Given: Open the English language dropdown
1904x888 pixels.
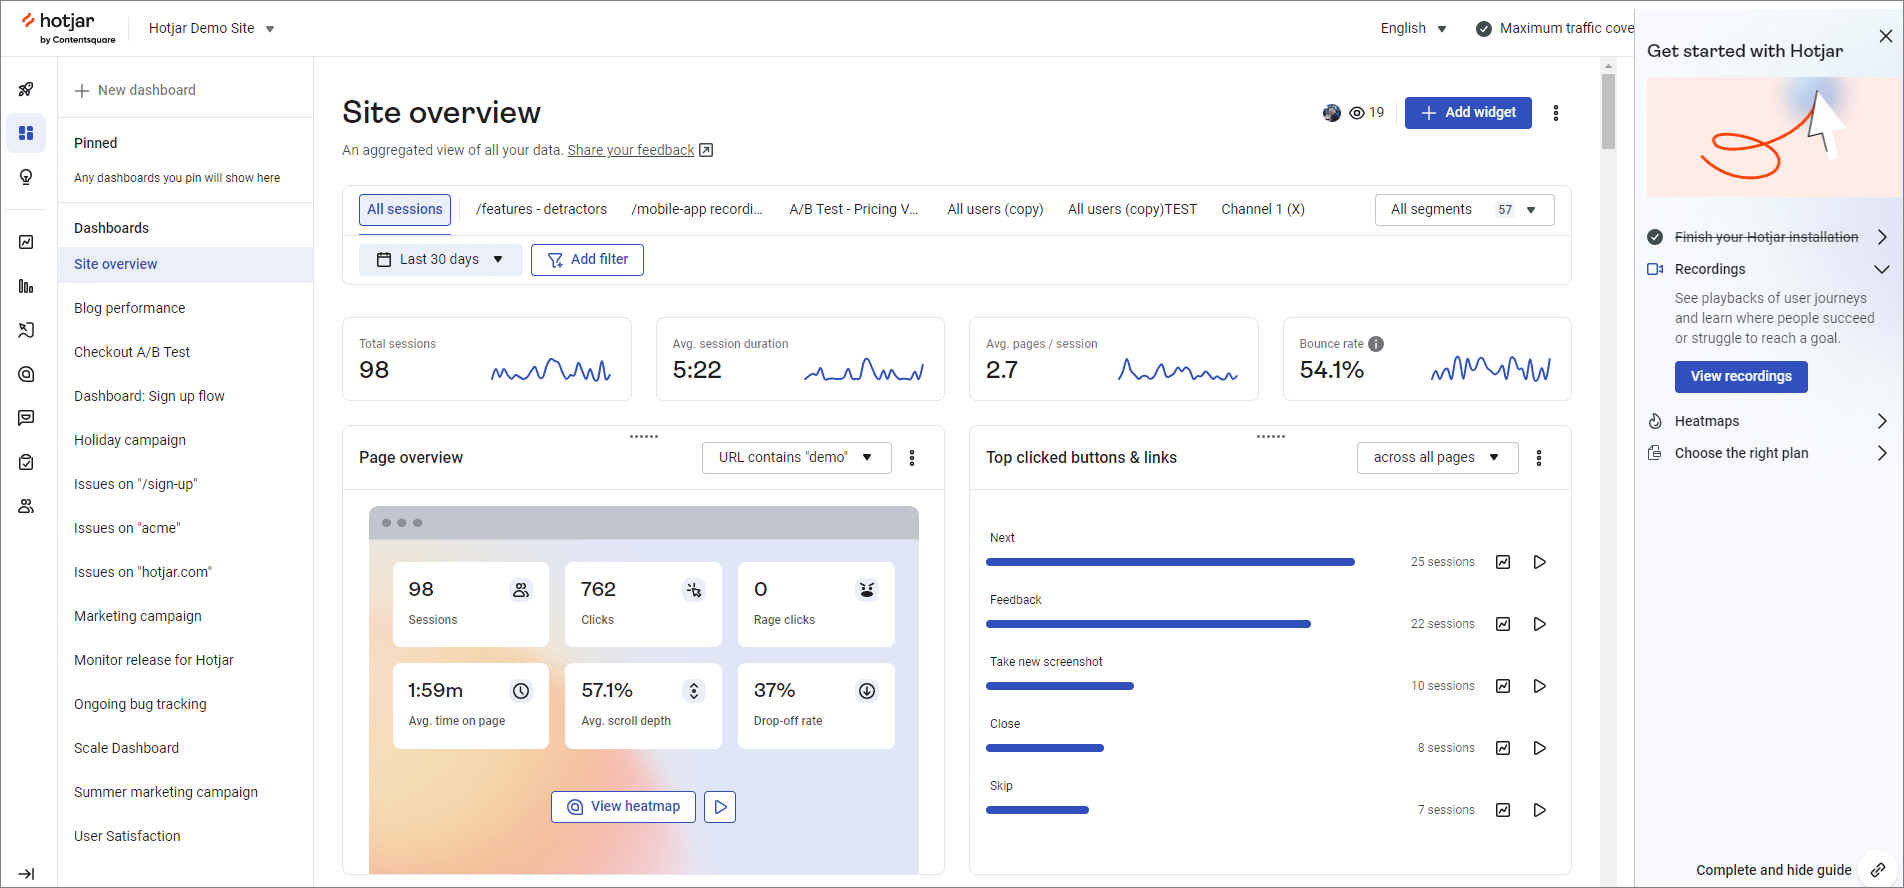Looking at the screenshot, I should [x=1413, y=28].
